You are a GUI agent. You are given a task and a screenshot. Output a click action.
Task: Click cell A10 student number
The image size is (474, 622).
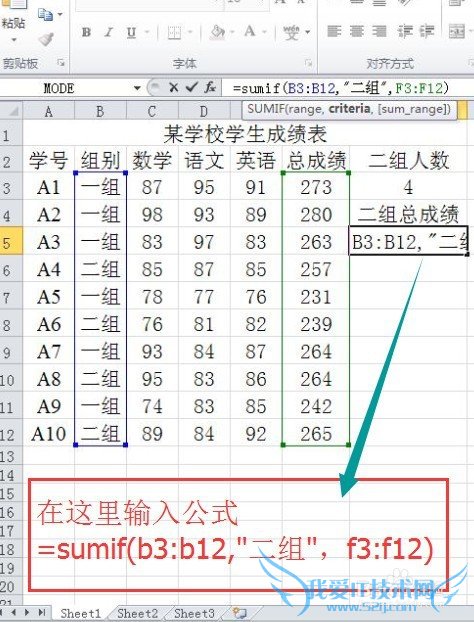click(x=48, y=433)
